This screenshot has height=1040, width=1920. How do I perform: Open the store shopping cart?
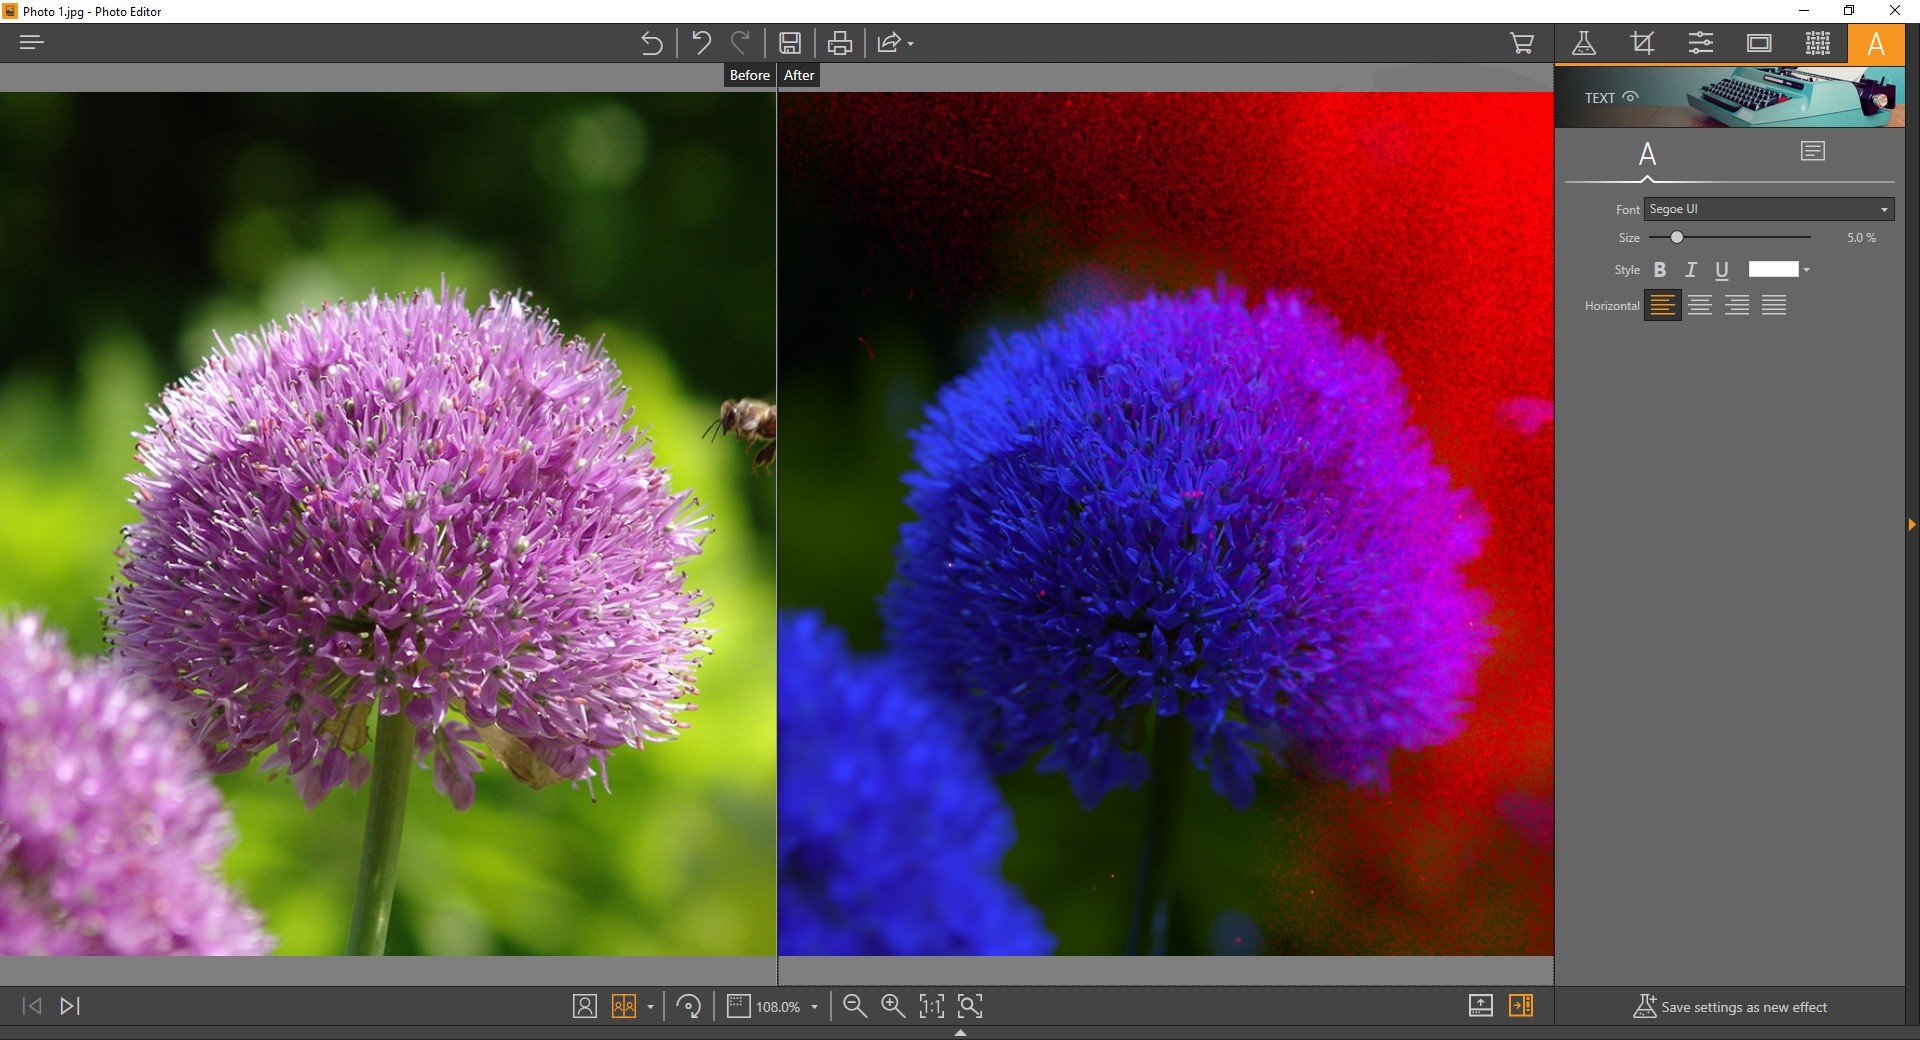(x=1522, y=43)
